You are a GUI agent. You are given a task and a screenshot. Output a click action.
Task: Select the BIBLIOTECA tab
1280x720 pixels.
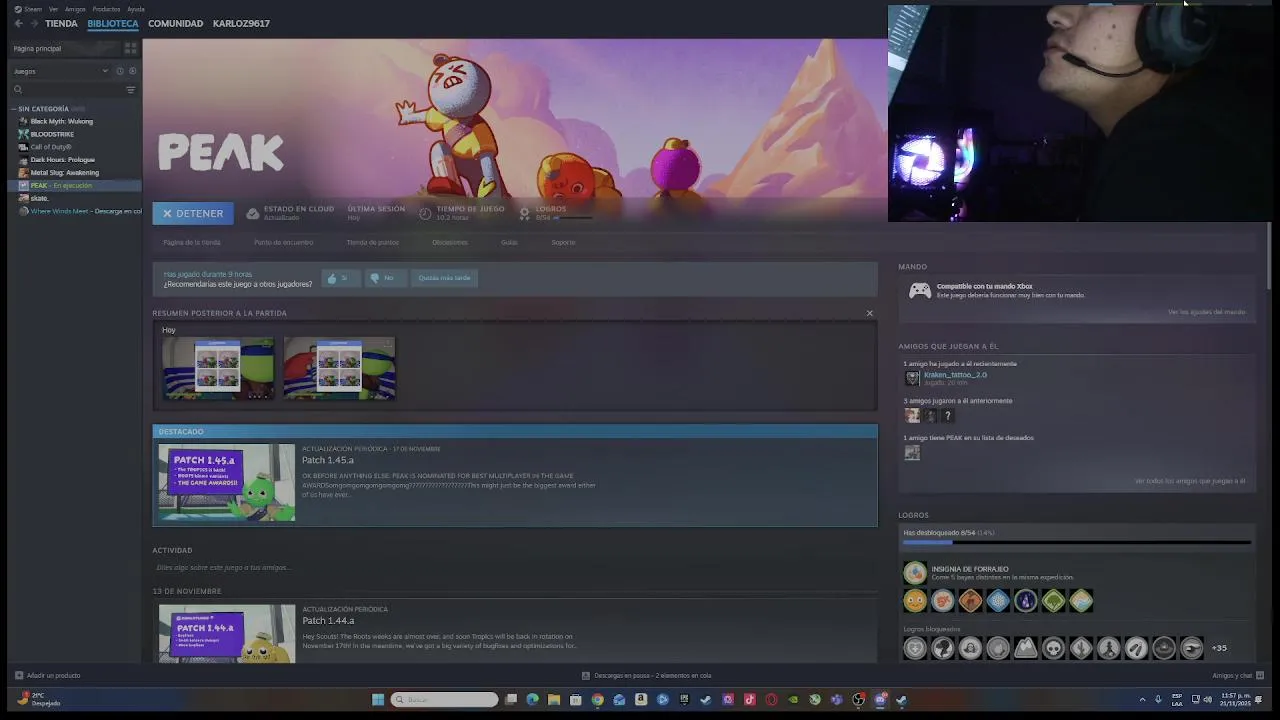click(113, 23)
